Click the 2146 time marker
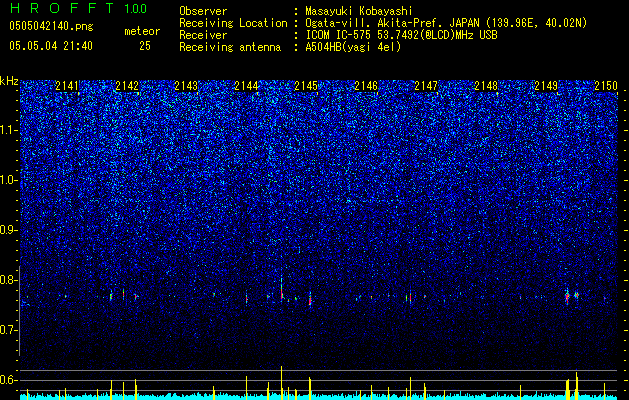The width and height of the screenshot is (629, 400). point(366,86)
